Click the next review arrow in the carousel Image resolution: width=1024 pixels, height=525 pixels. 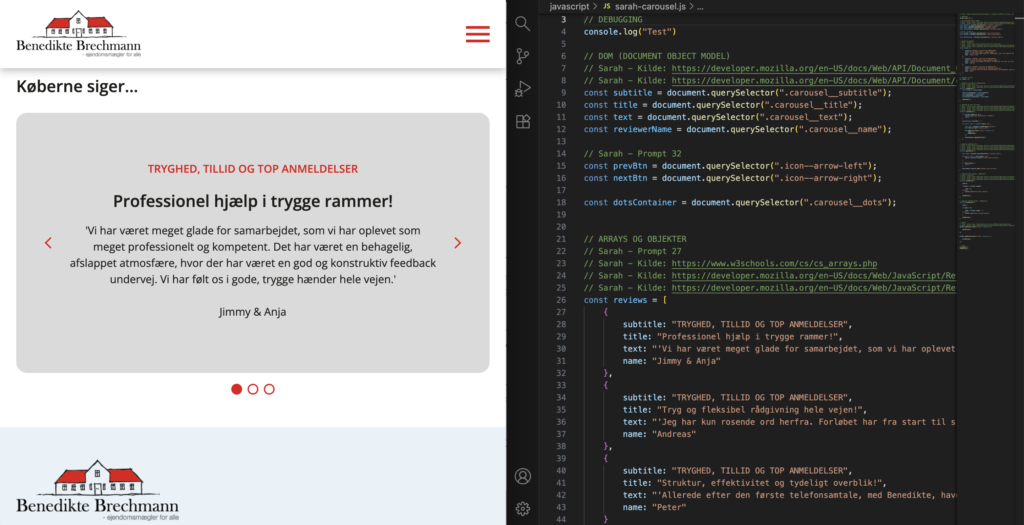pyautogui.click(x=458, y=243)
